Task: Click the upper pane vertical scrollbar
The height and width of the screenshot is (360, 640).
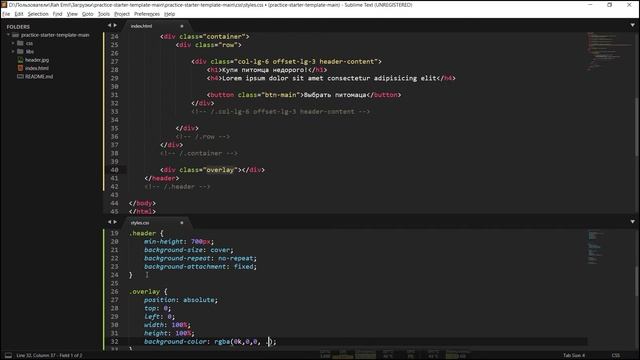Action: point(636,127)
